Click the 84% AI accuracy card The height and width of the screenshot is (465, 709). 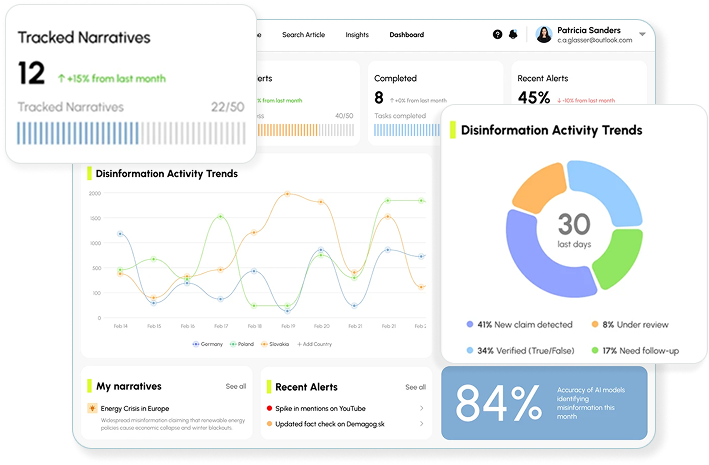544,402
